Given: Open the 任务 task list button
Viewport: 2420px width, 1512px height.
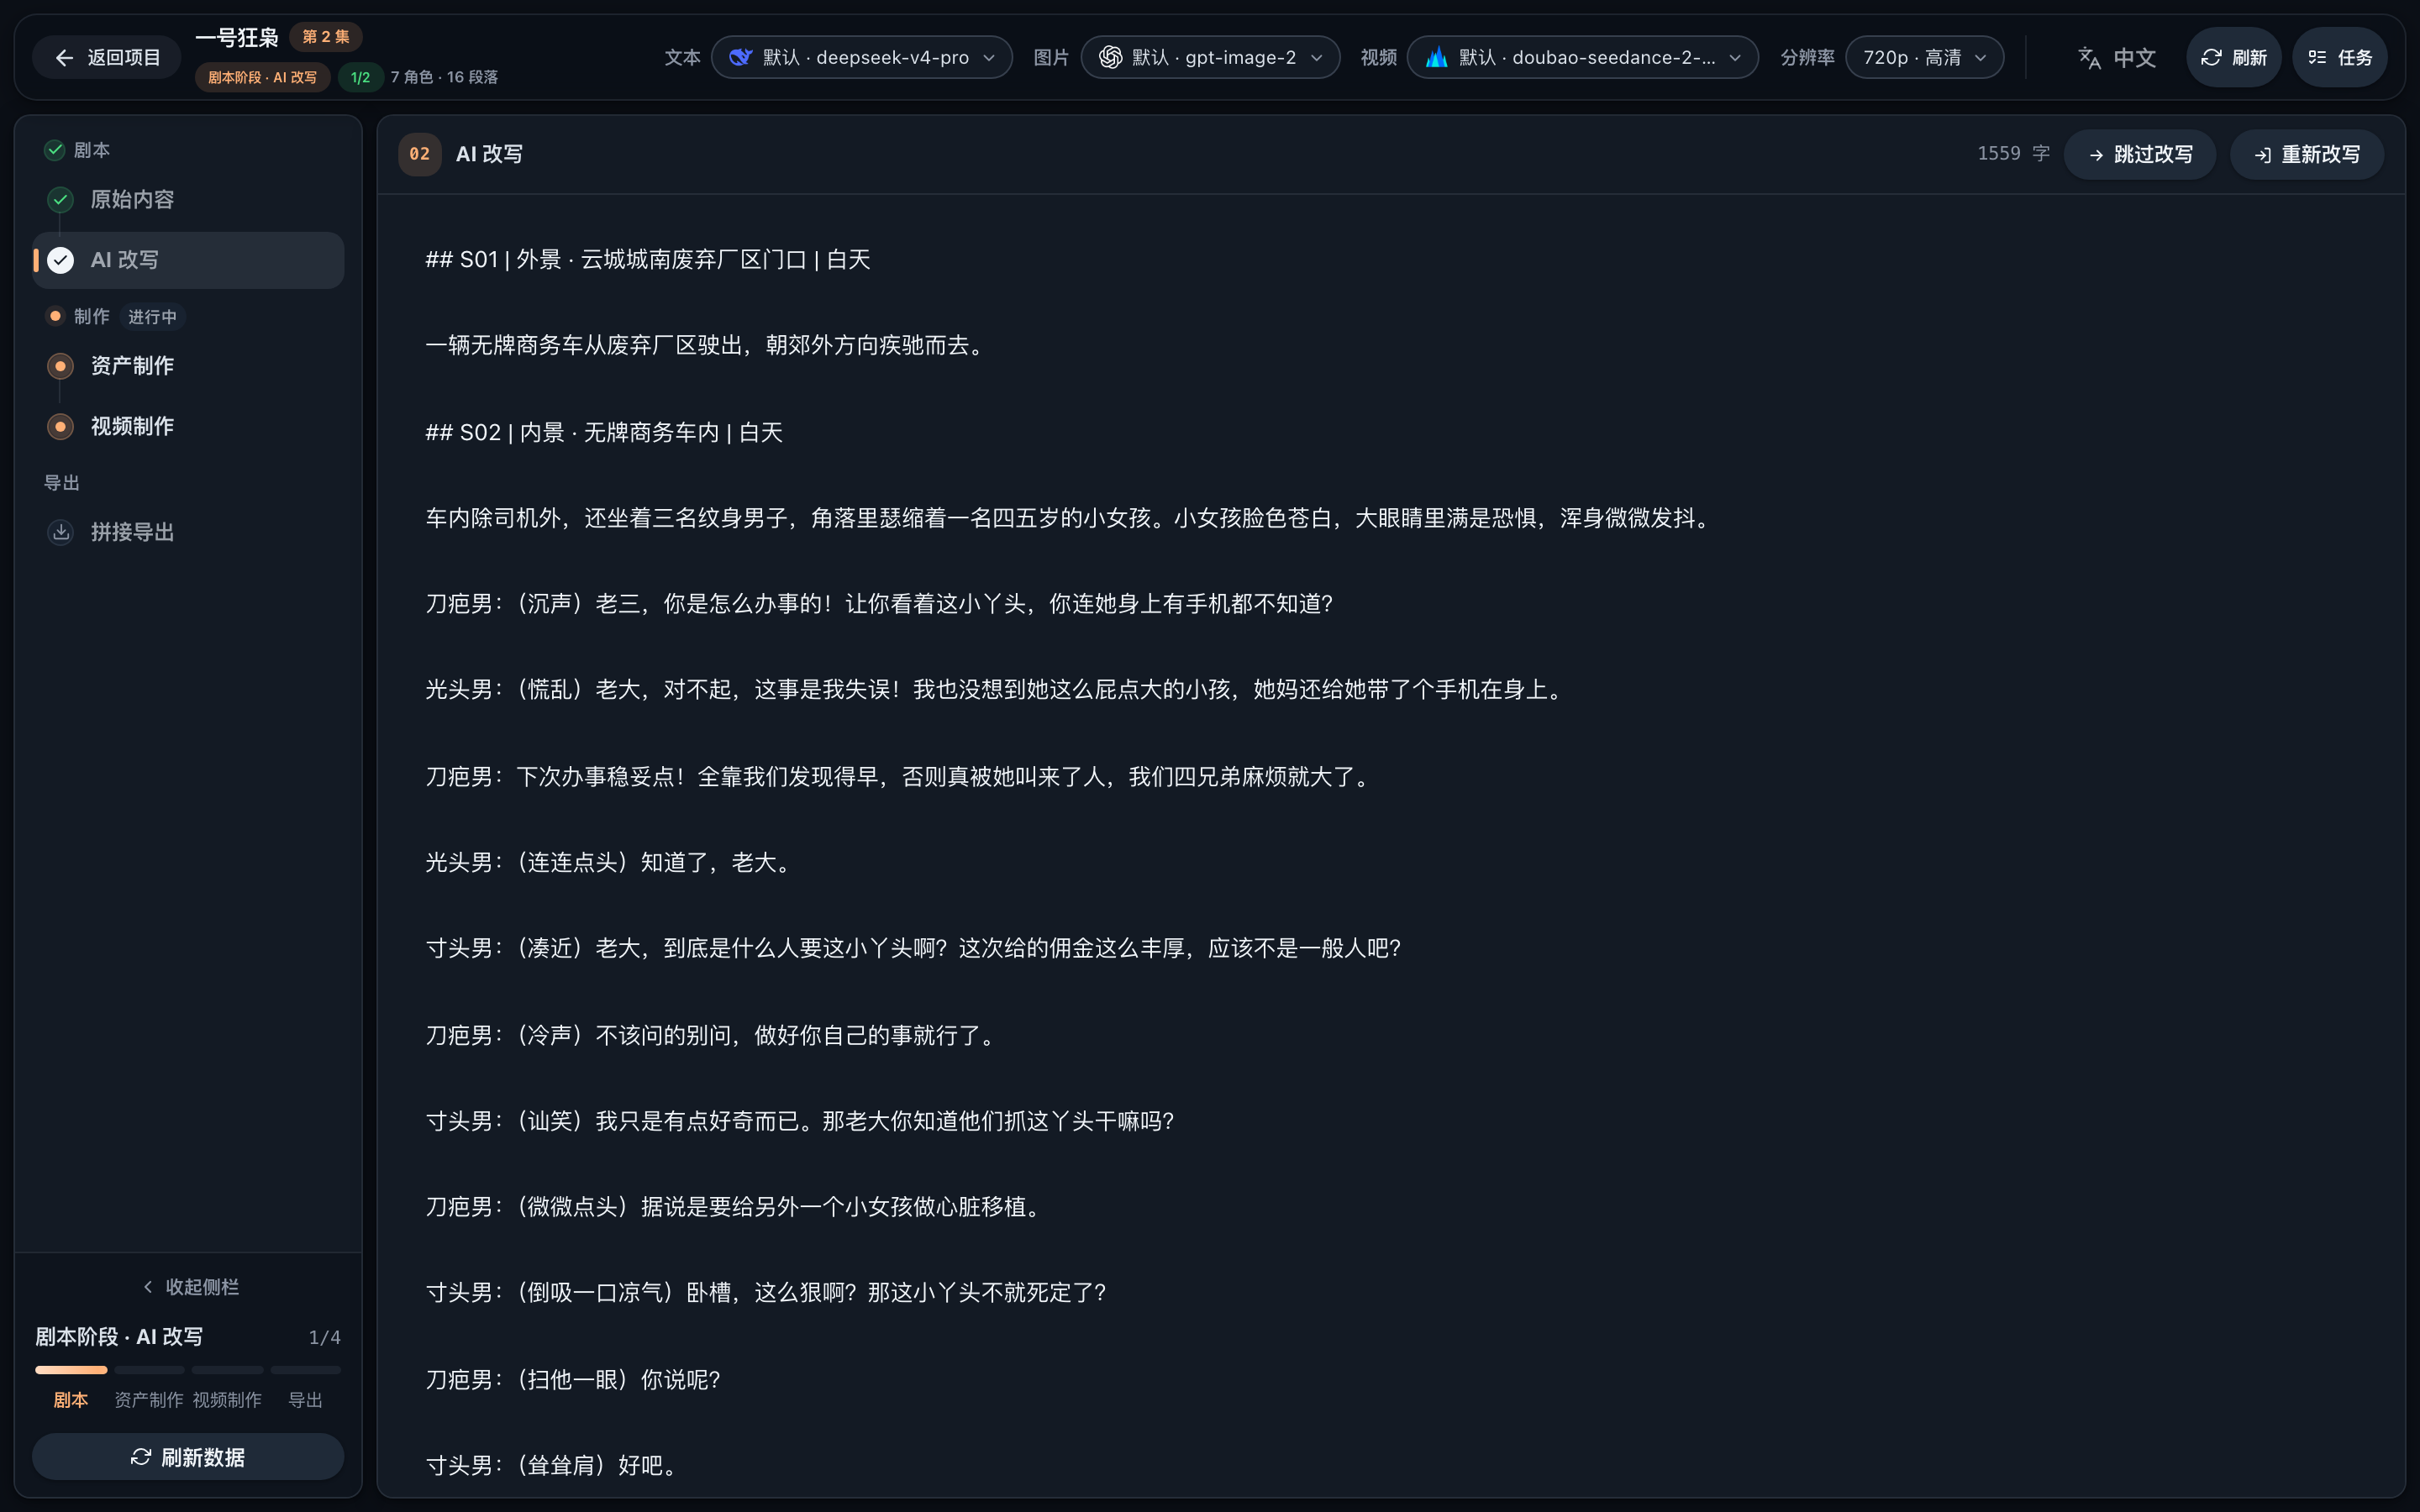Looking at the screenshot, I should 2339,57.
